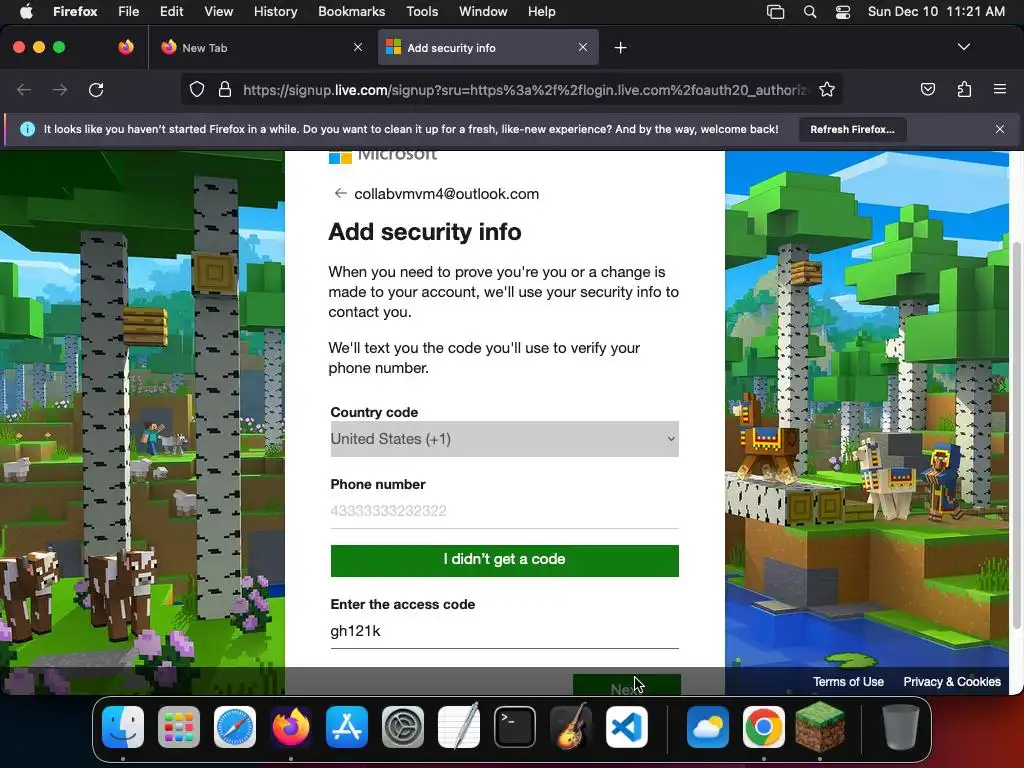Open the Firefox hamburger application menu
The image size is (1024, 768).
tap(999, 89)
